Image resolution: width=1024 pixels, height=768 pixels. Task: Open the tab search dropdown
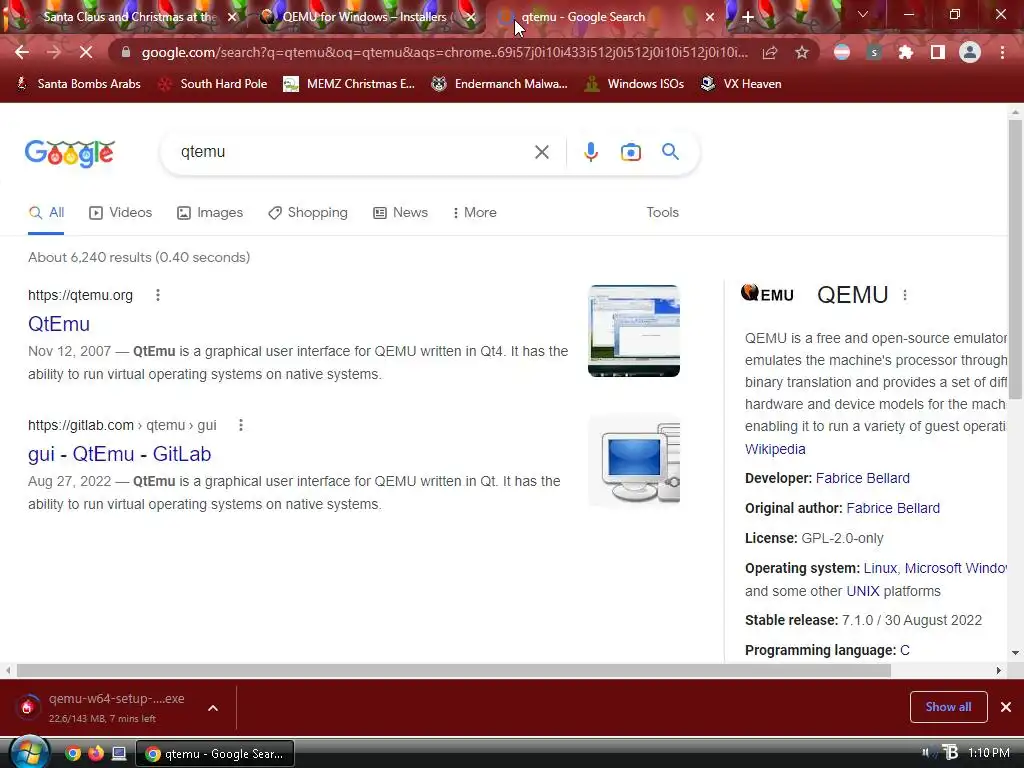(863, 14)
